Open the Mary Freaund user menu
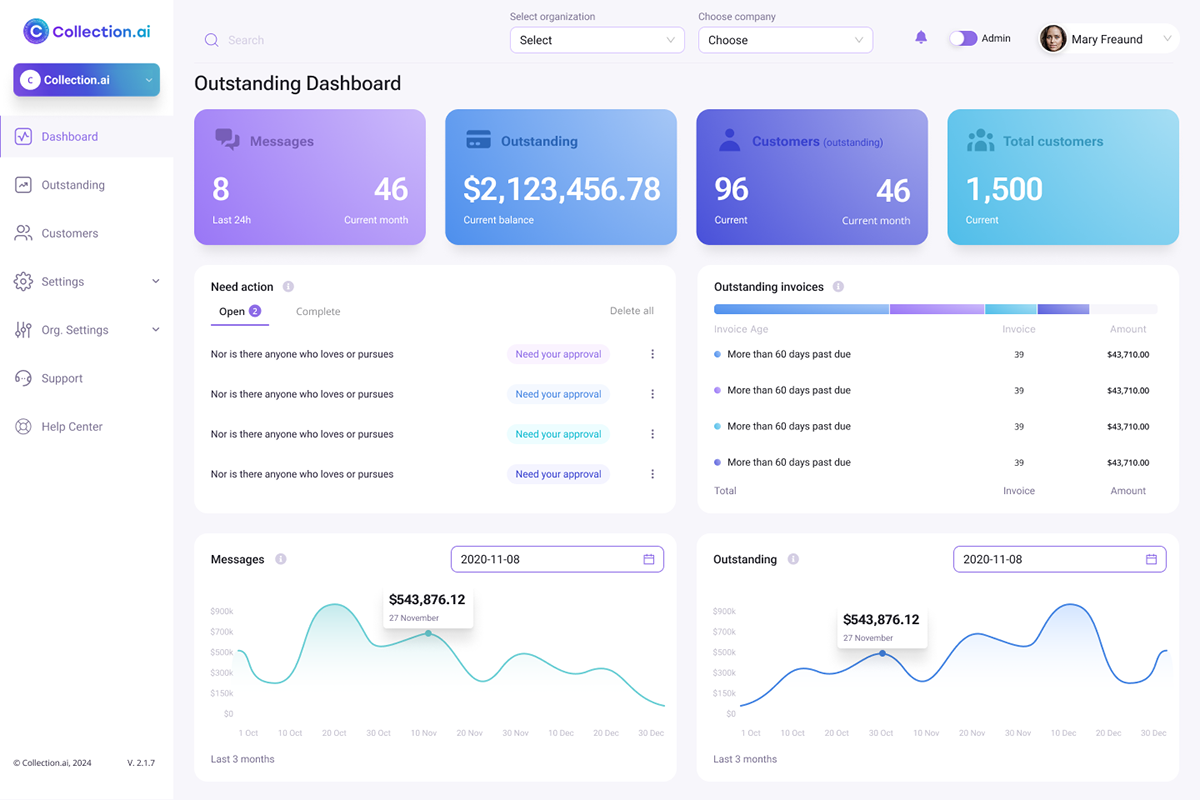The image size is (1200, 800). (x=1106, y=39)
